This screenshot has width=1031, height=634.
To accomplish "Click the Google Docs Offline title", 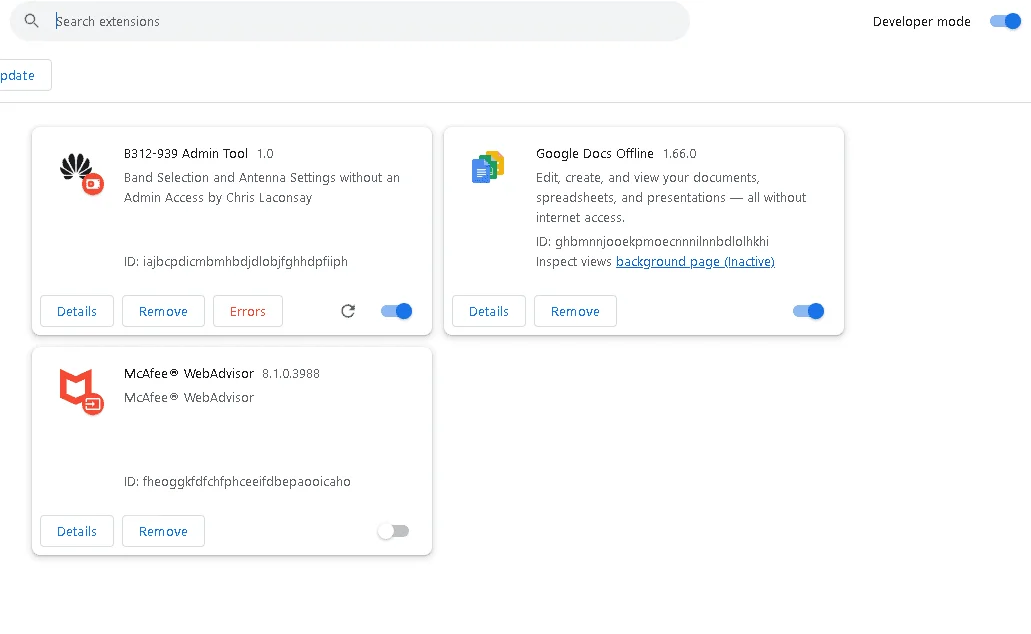I will coord(594,153).
